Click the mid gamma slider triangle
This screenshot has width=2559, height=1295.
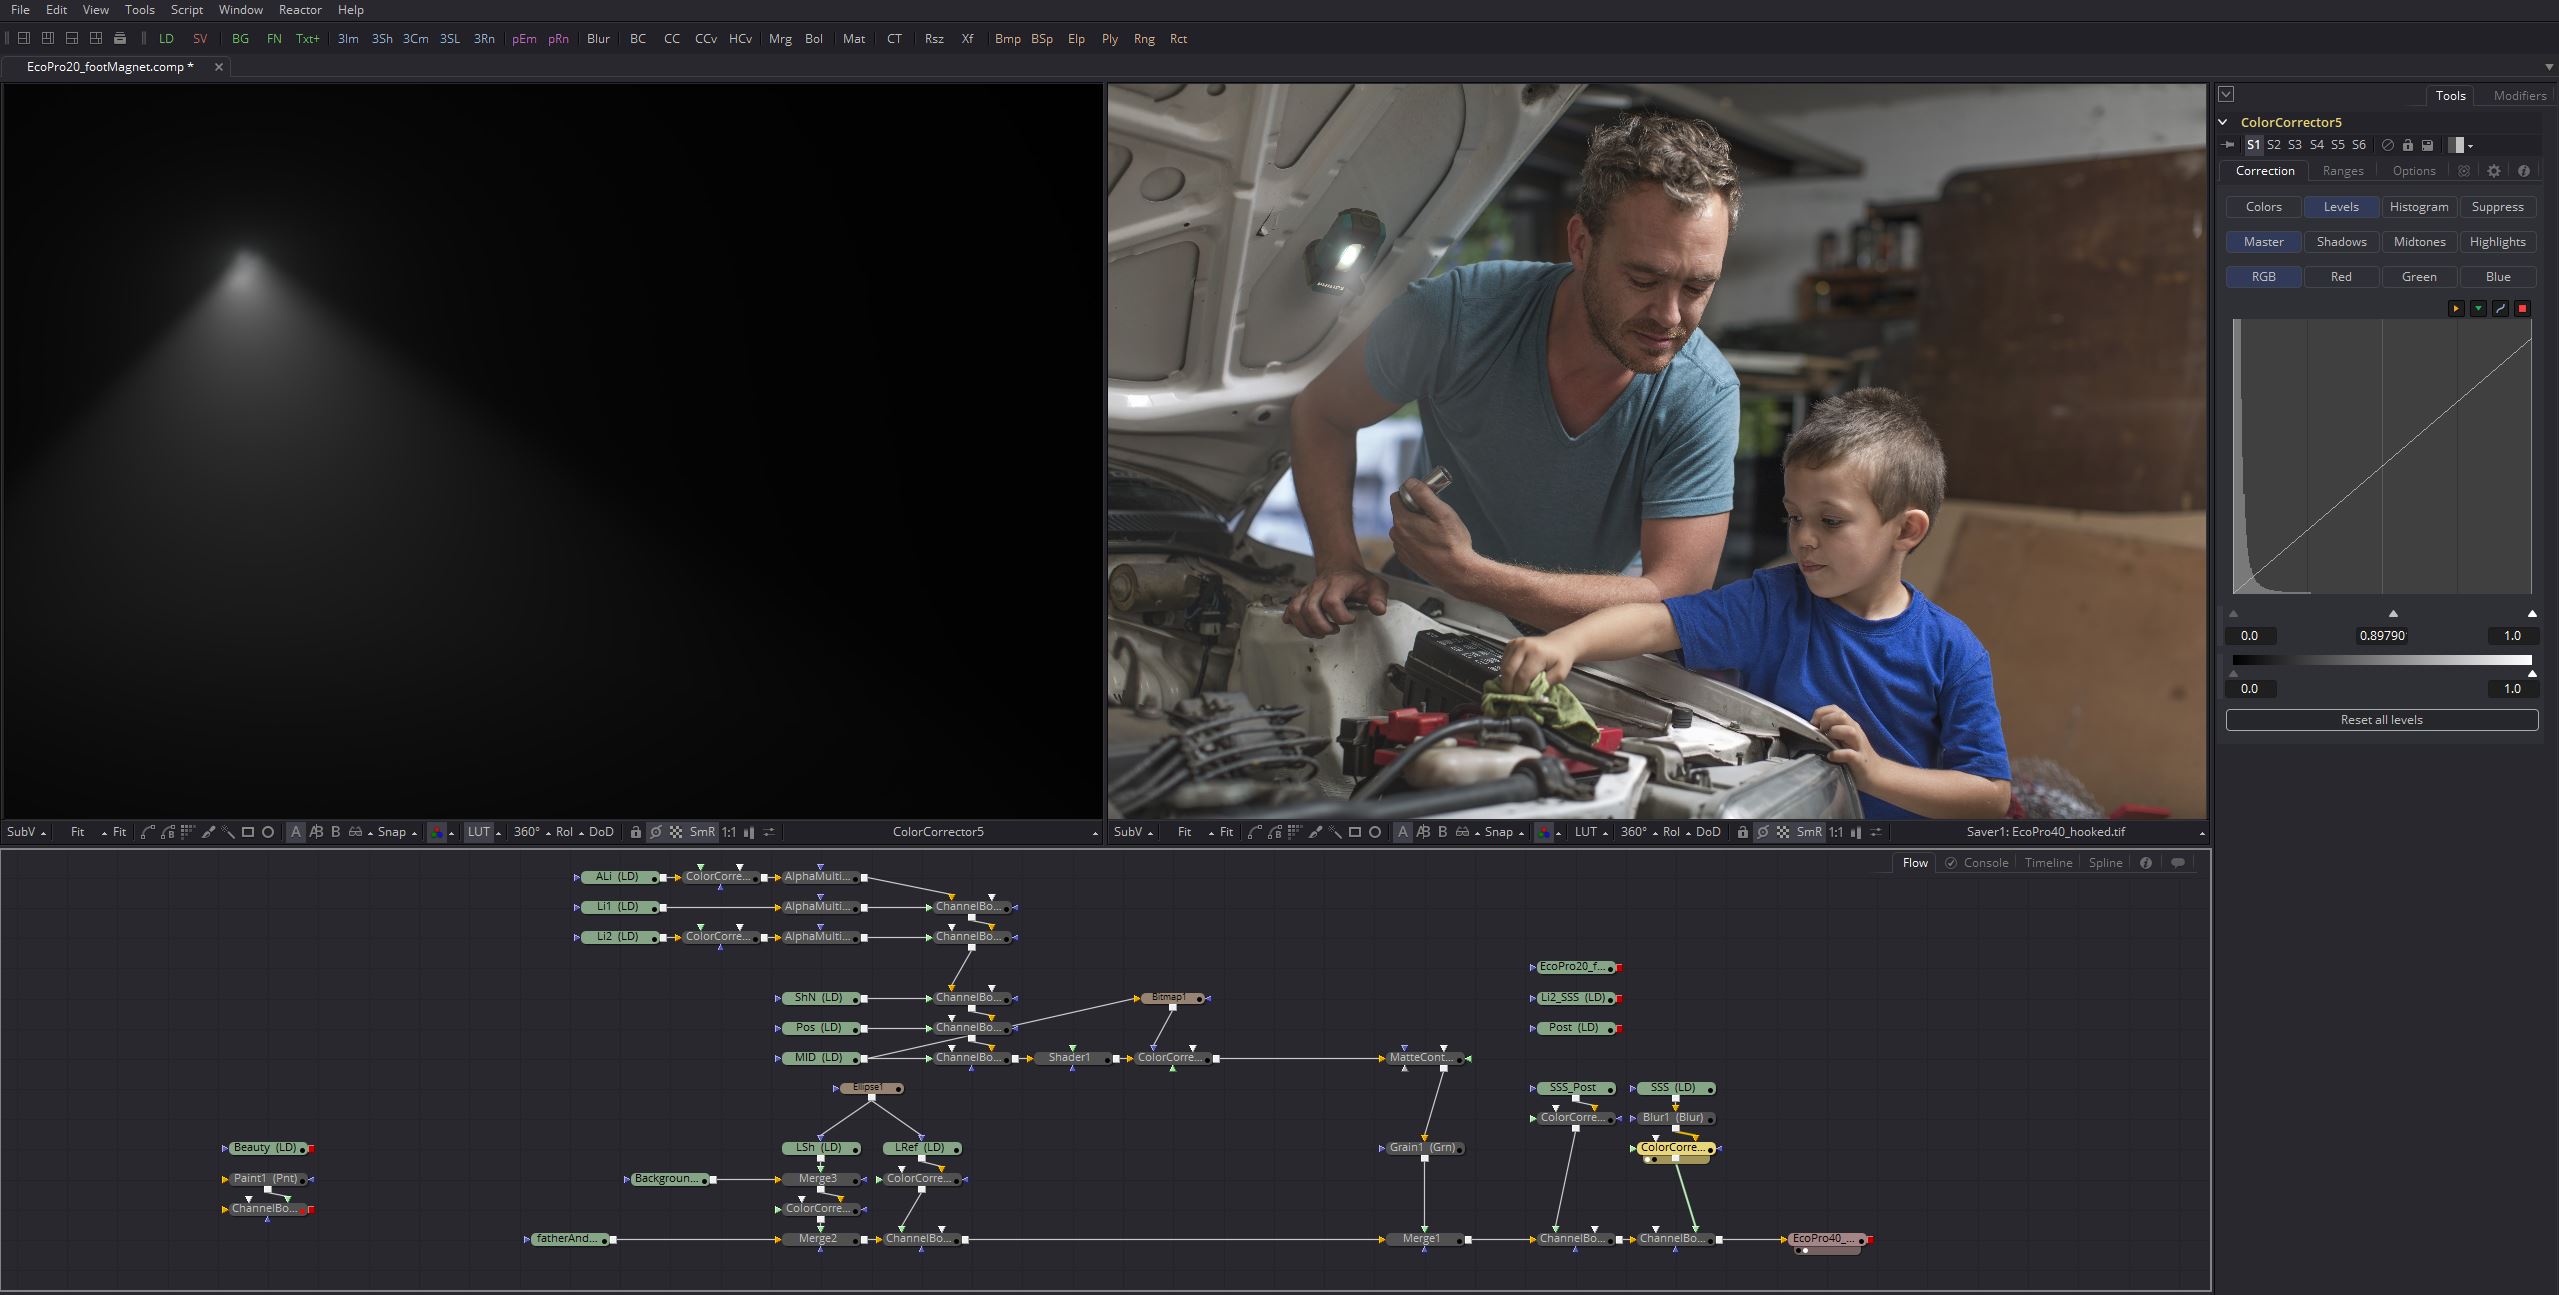(2393, 614)
